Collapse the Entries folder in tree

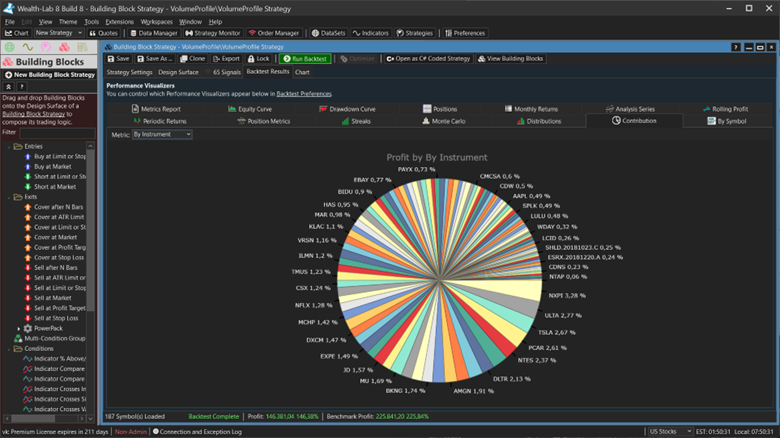point(9,147)
